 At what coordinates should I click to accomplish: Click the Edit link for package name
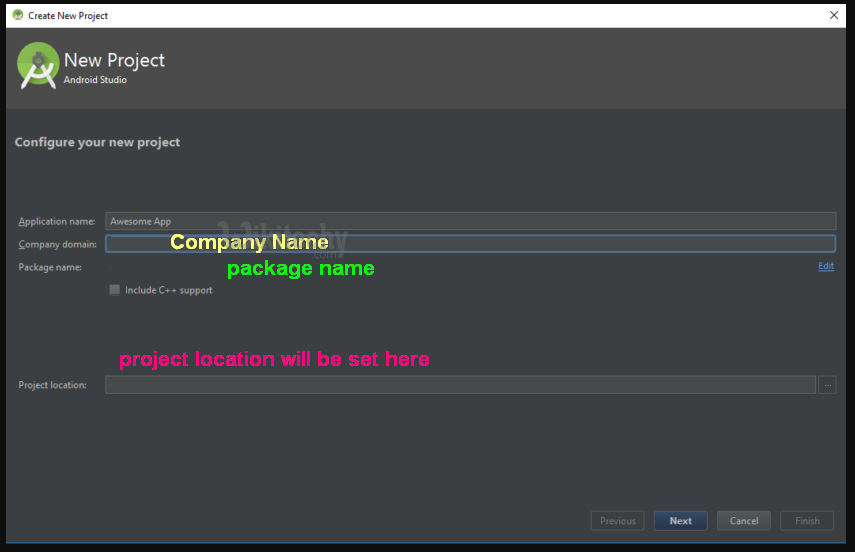pyautogui.click(x=826, y=266)
